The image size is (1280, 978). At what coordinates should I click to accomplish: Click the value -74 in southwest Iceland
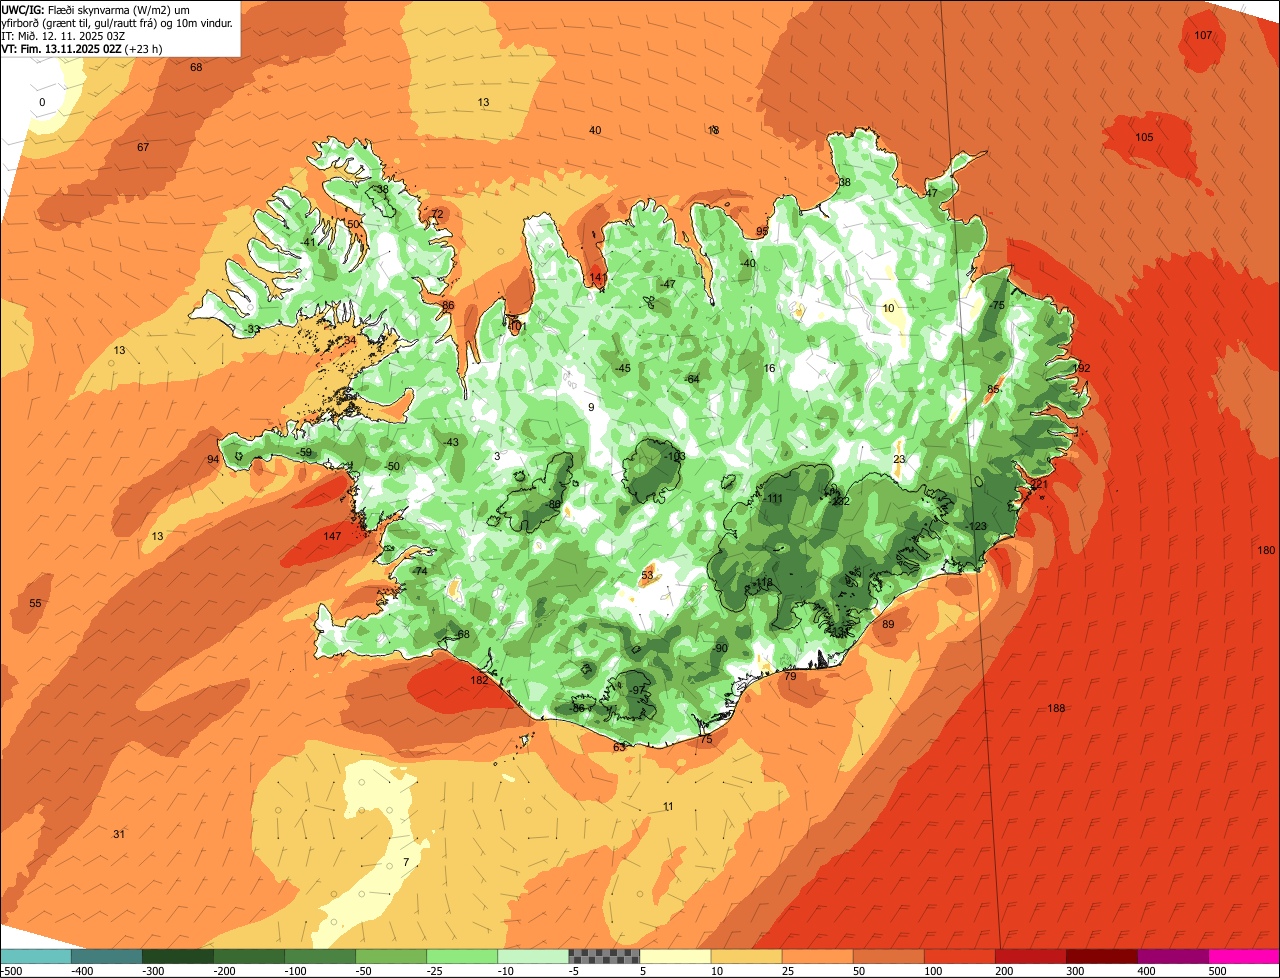coord(419,570)
